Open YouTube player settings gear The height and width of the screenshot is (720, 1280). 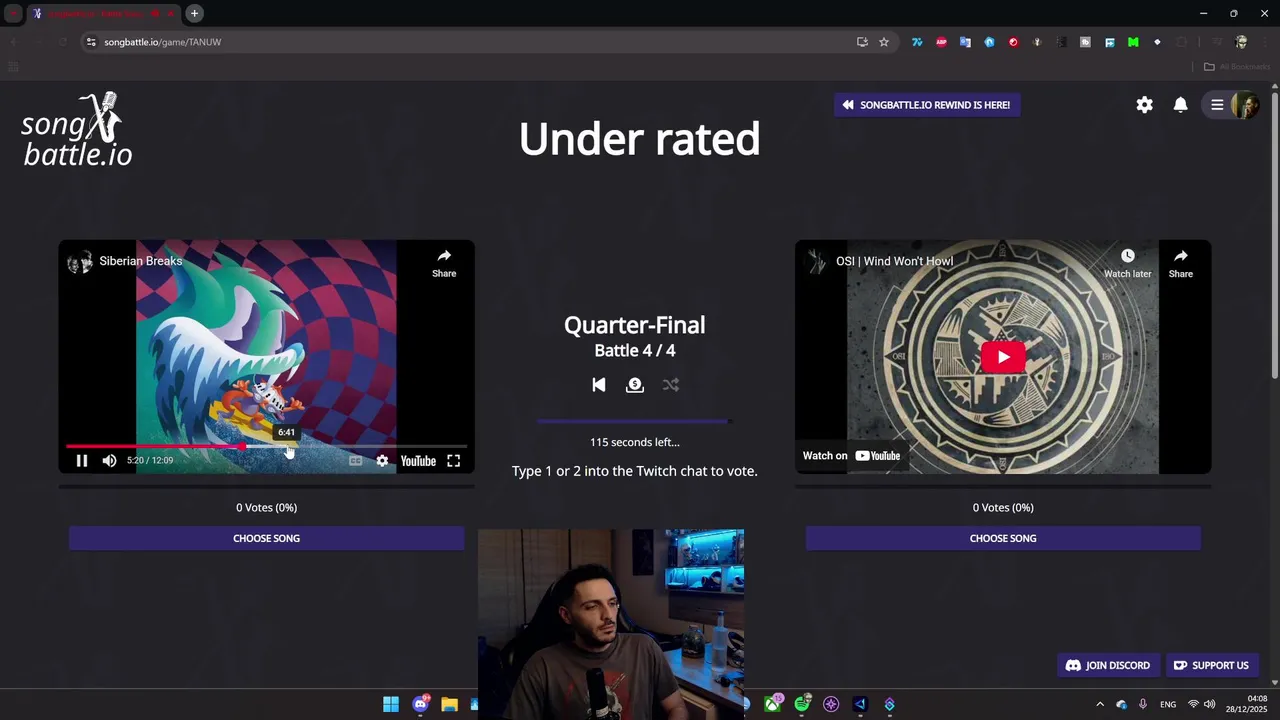[382, 461]
